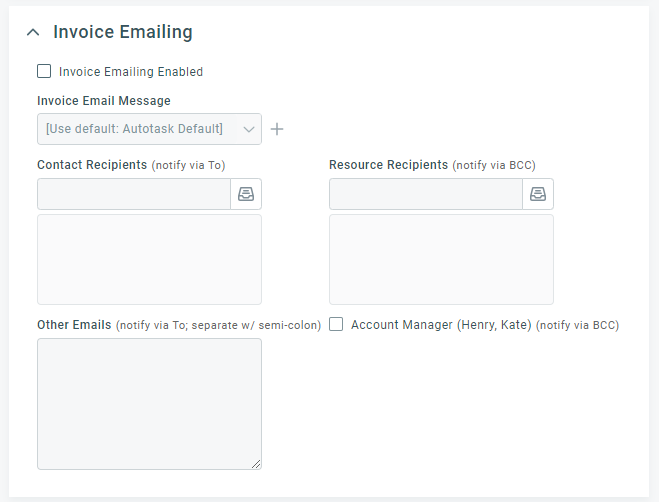Viewport: 659px width, 502px height.
Task: Click the Invoice Emailing section heading
Action: 123,32
